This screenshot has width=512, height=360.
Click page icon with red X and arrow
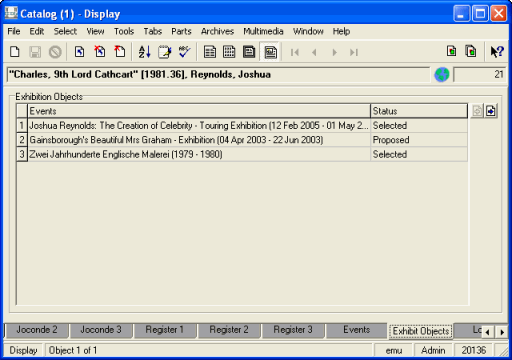click(100, 52)
